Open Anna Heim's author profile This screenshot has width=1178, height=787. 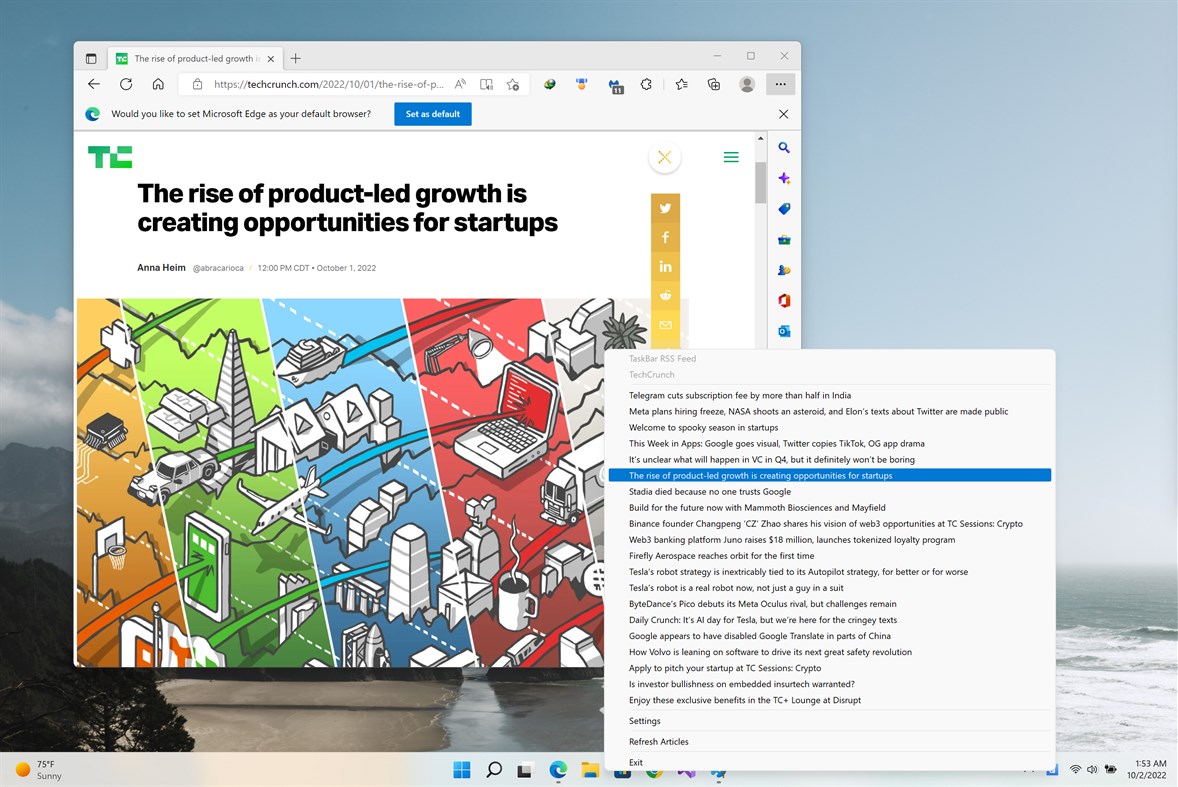161,267
